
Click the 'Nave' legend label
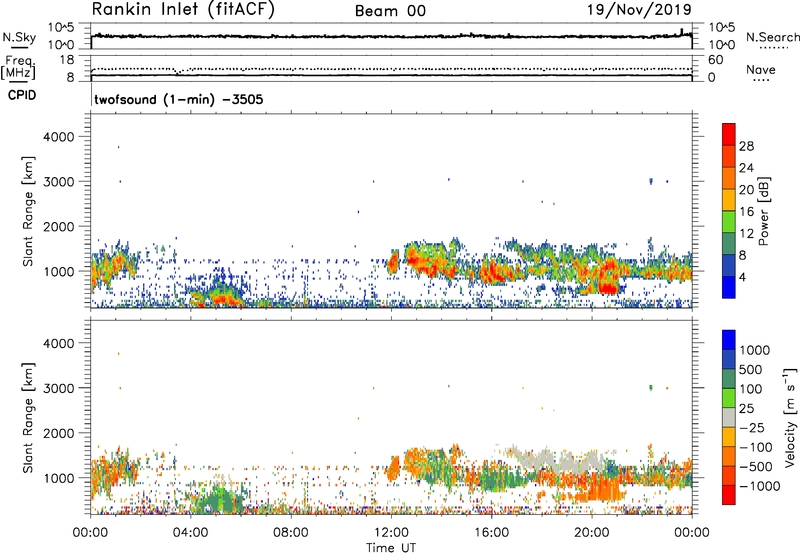(761, 70)
